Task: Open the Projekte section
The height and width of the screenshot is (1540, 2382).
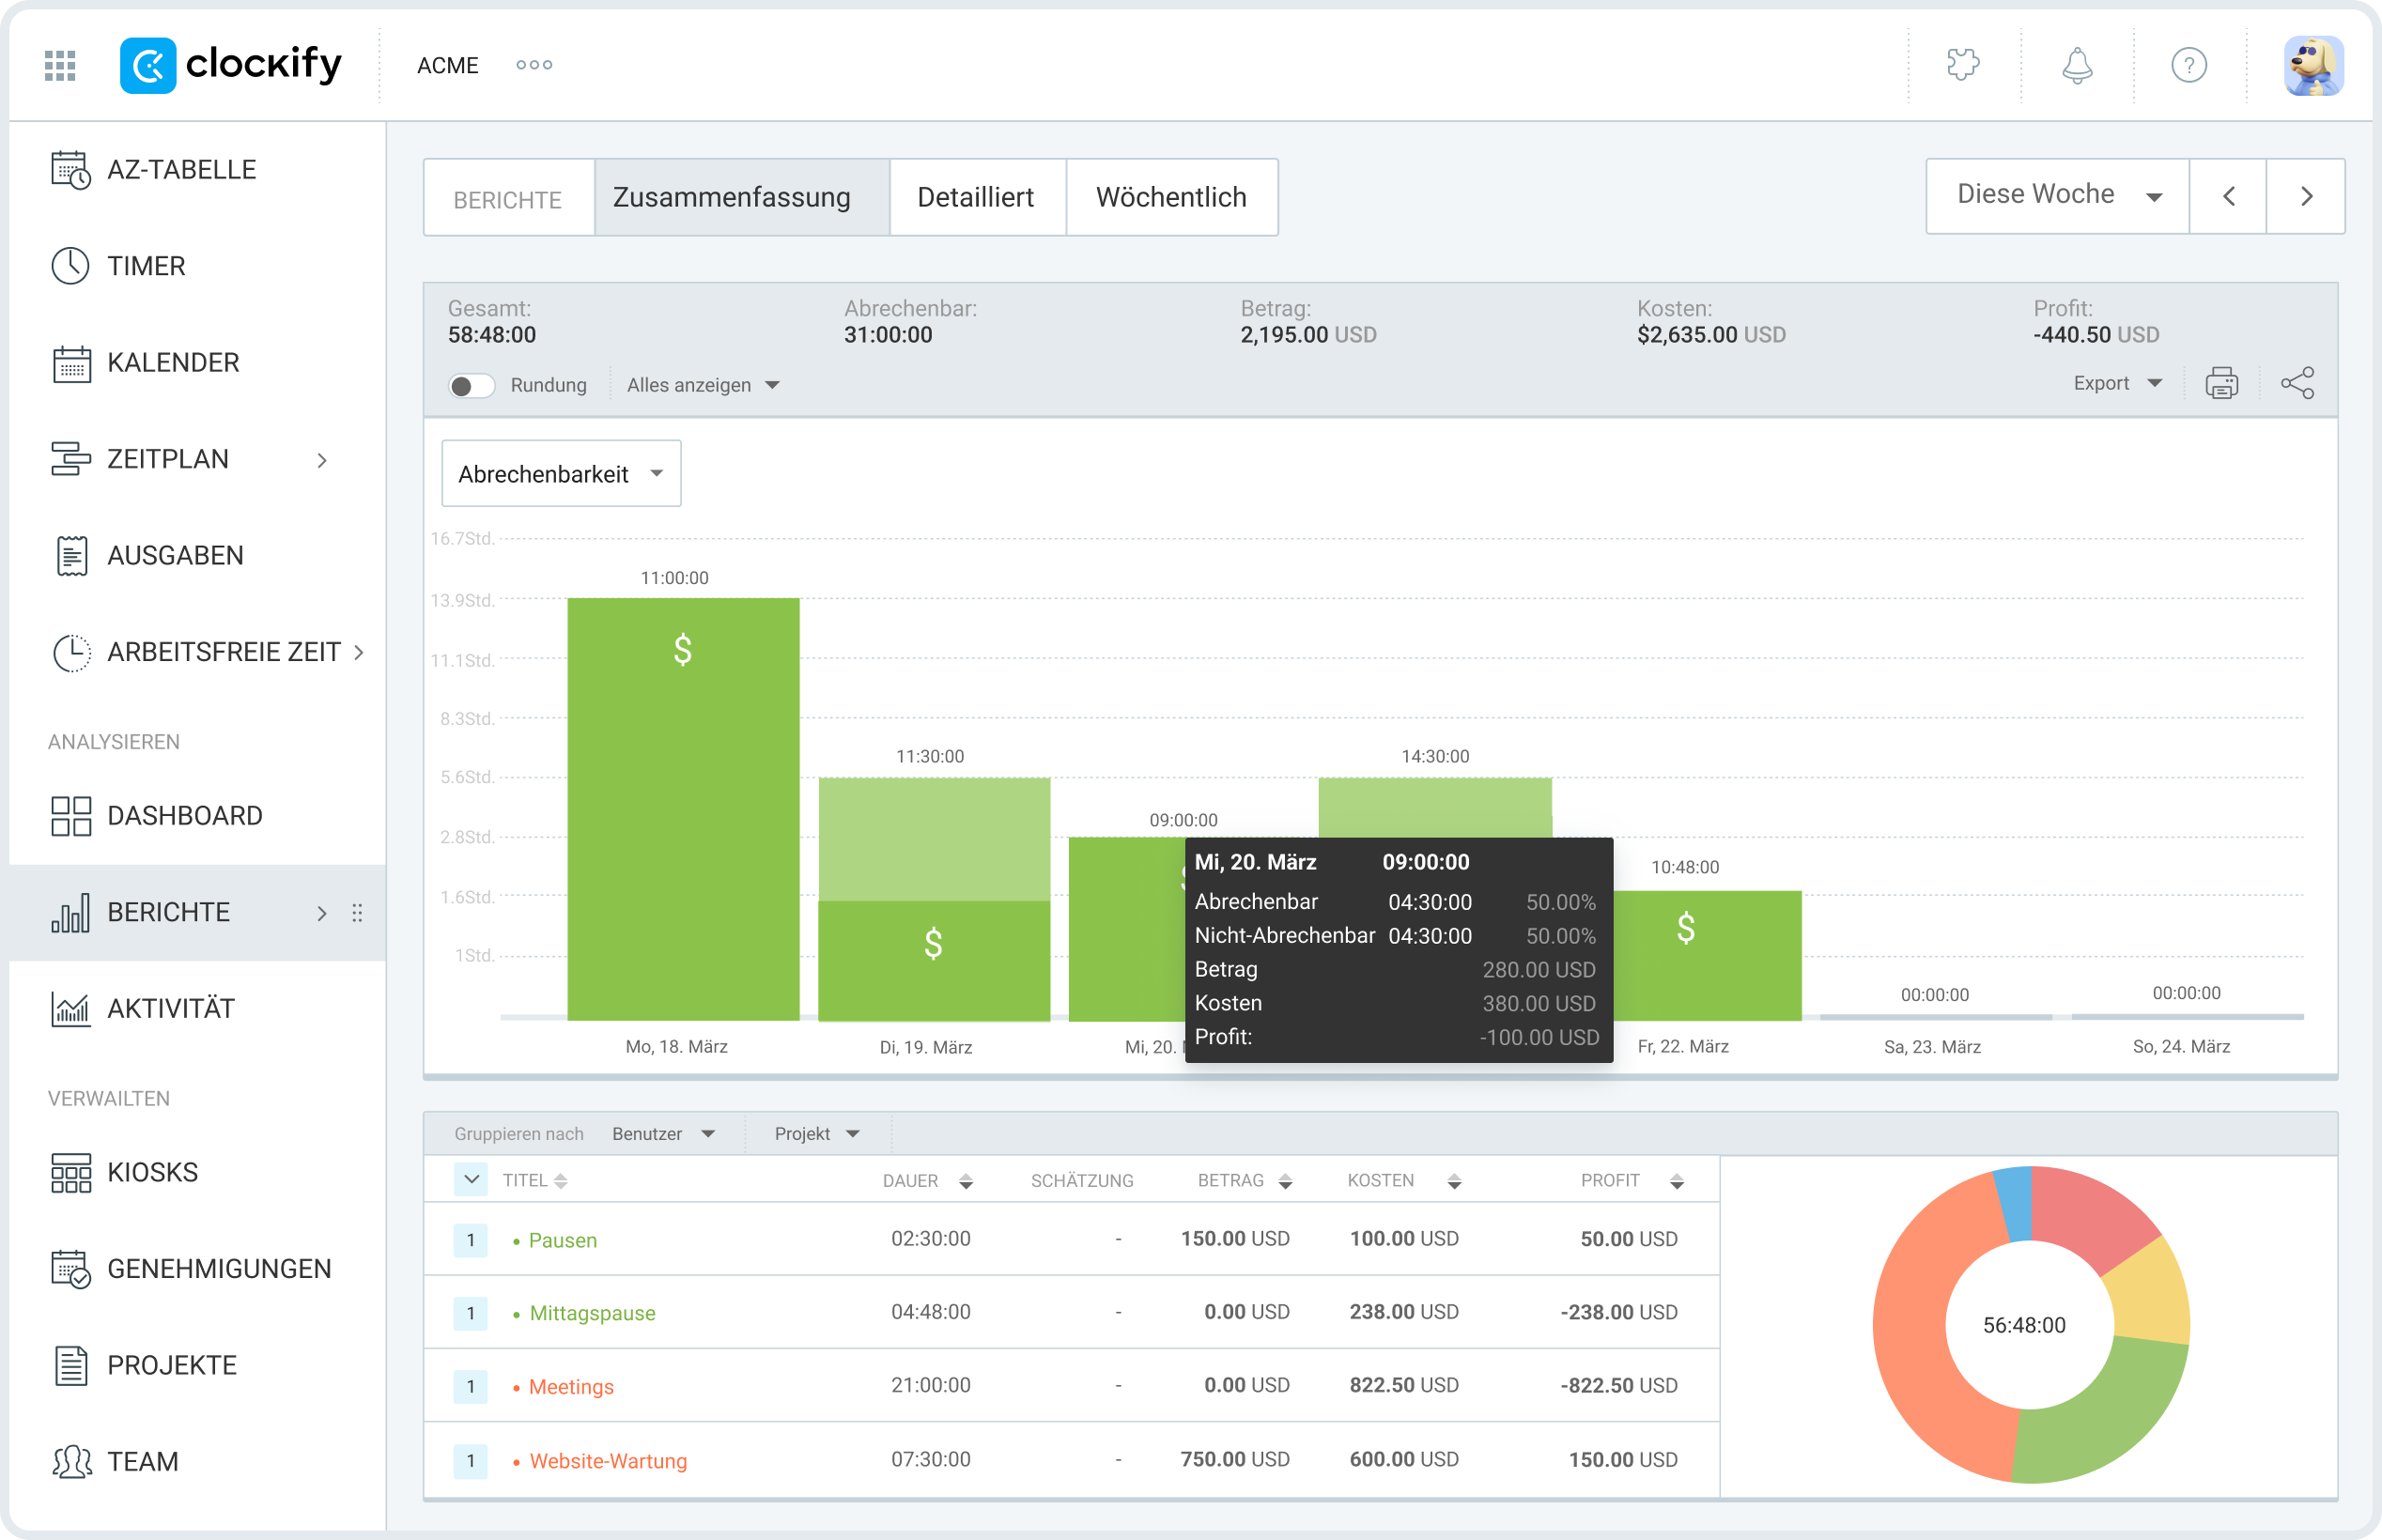Action: tap(171, 1364)
